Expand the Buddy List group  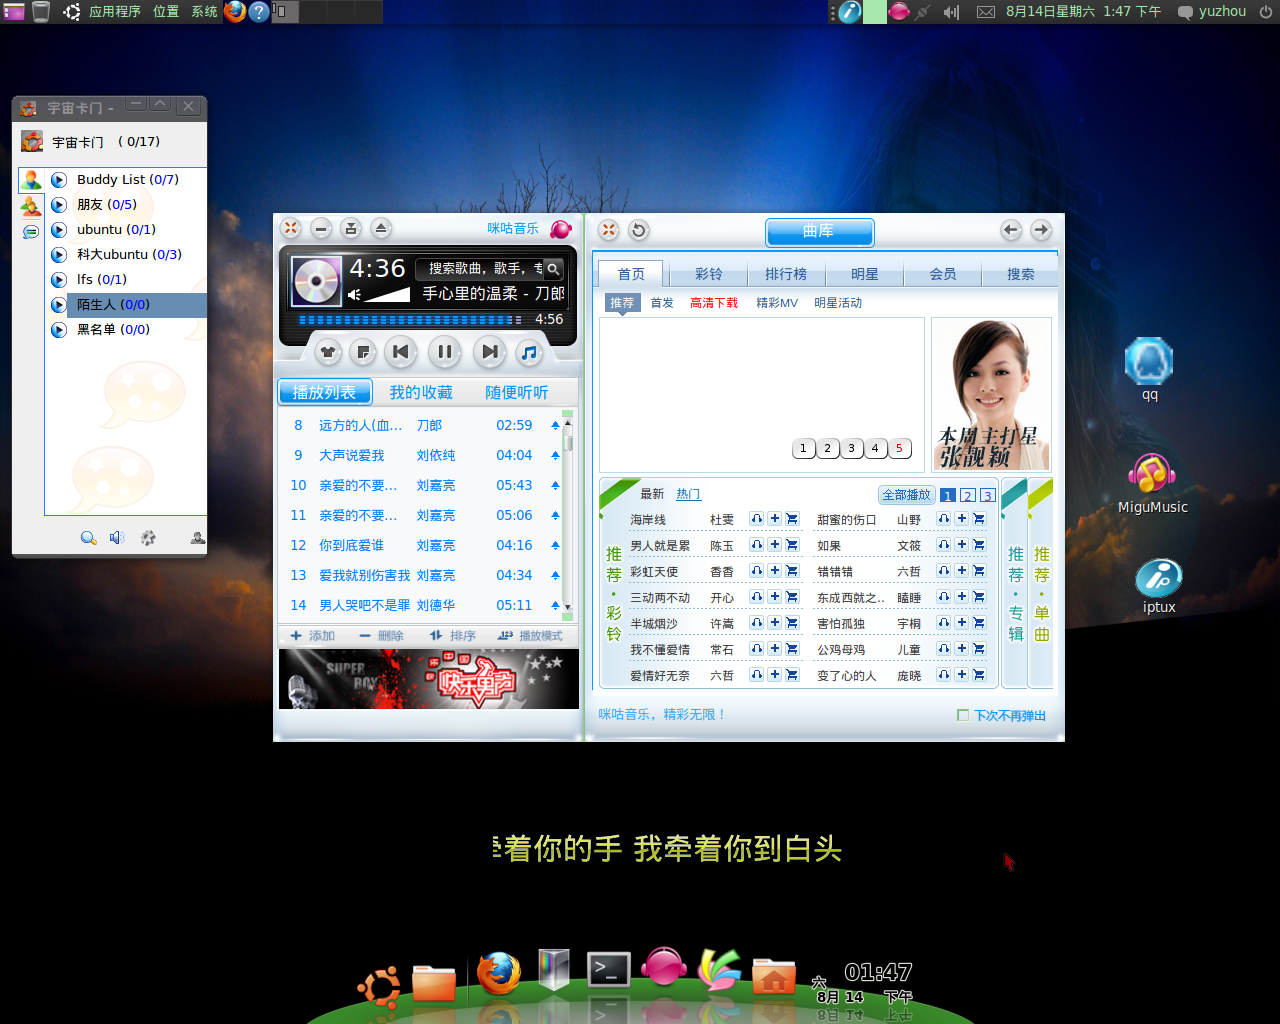point(59,180)
